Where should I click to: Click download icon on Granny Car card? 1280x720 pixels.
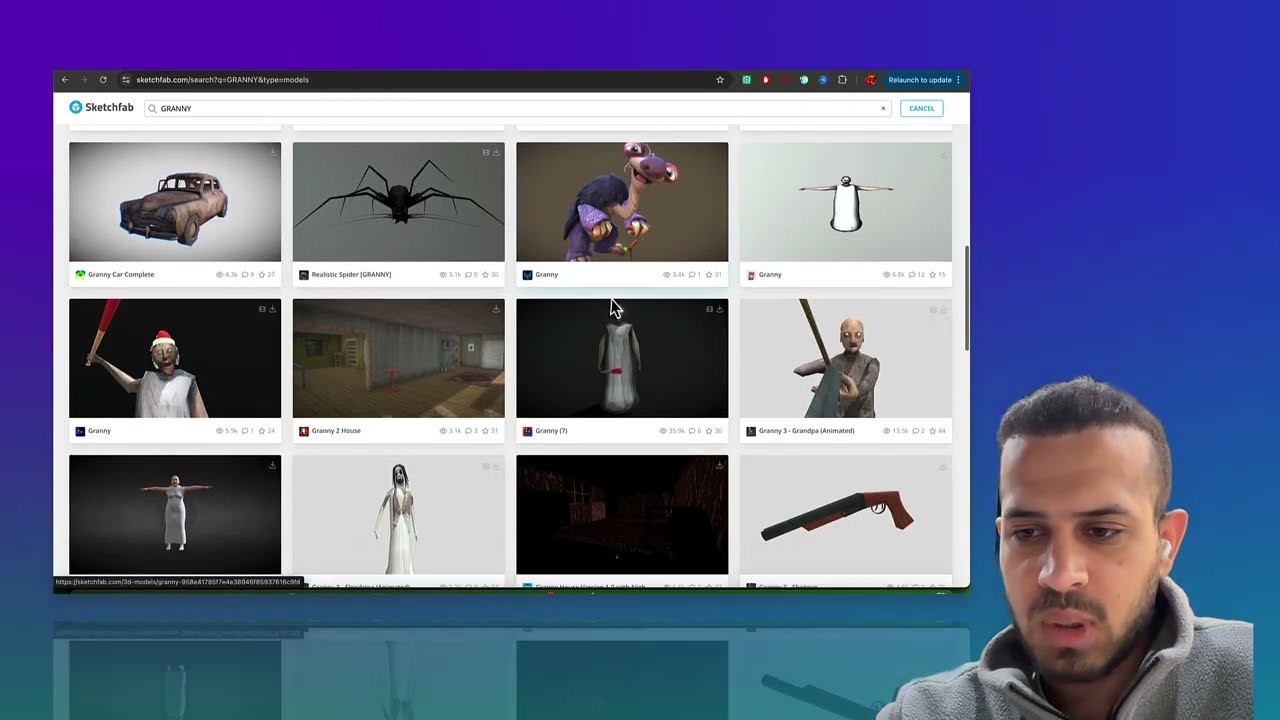coord(272,152)
